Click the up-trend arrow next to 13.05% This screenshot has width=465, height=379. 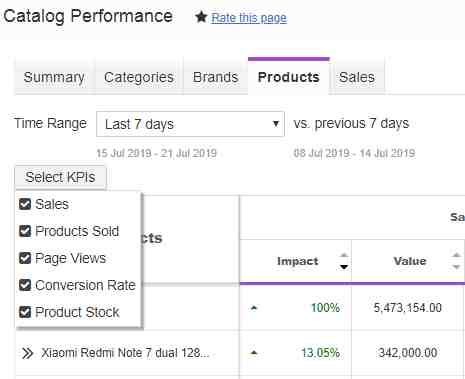(254, 352)
